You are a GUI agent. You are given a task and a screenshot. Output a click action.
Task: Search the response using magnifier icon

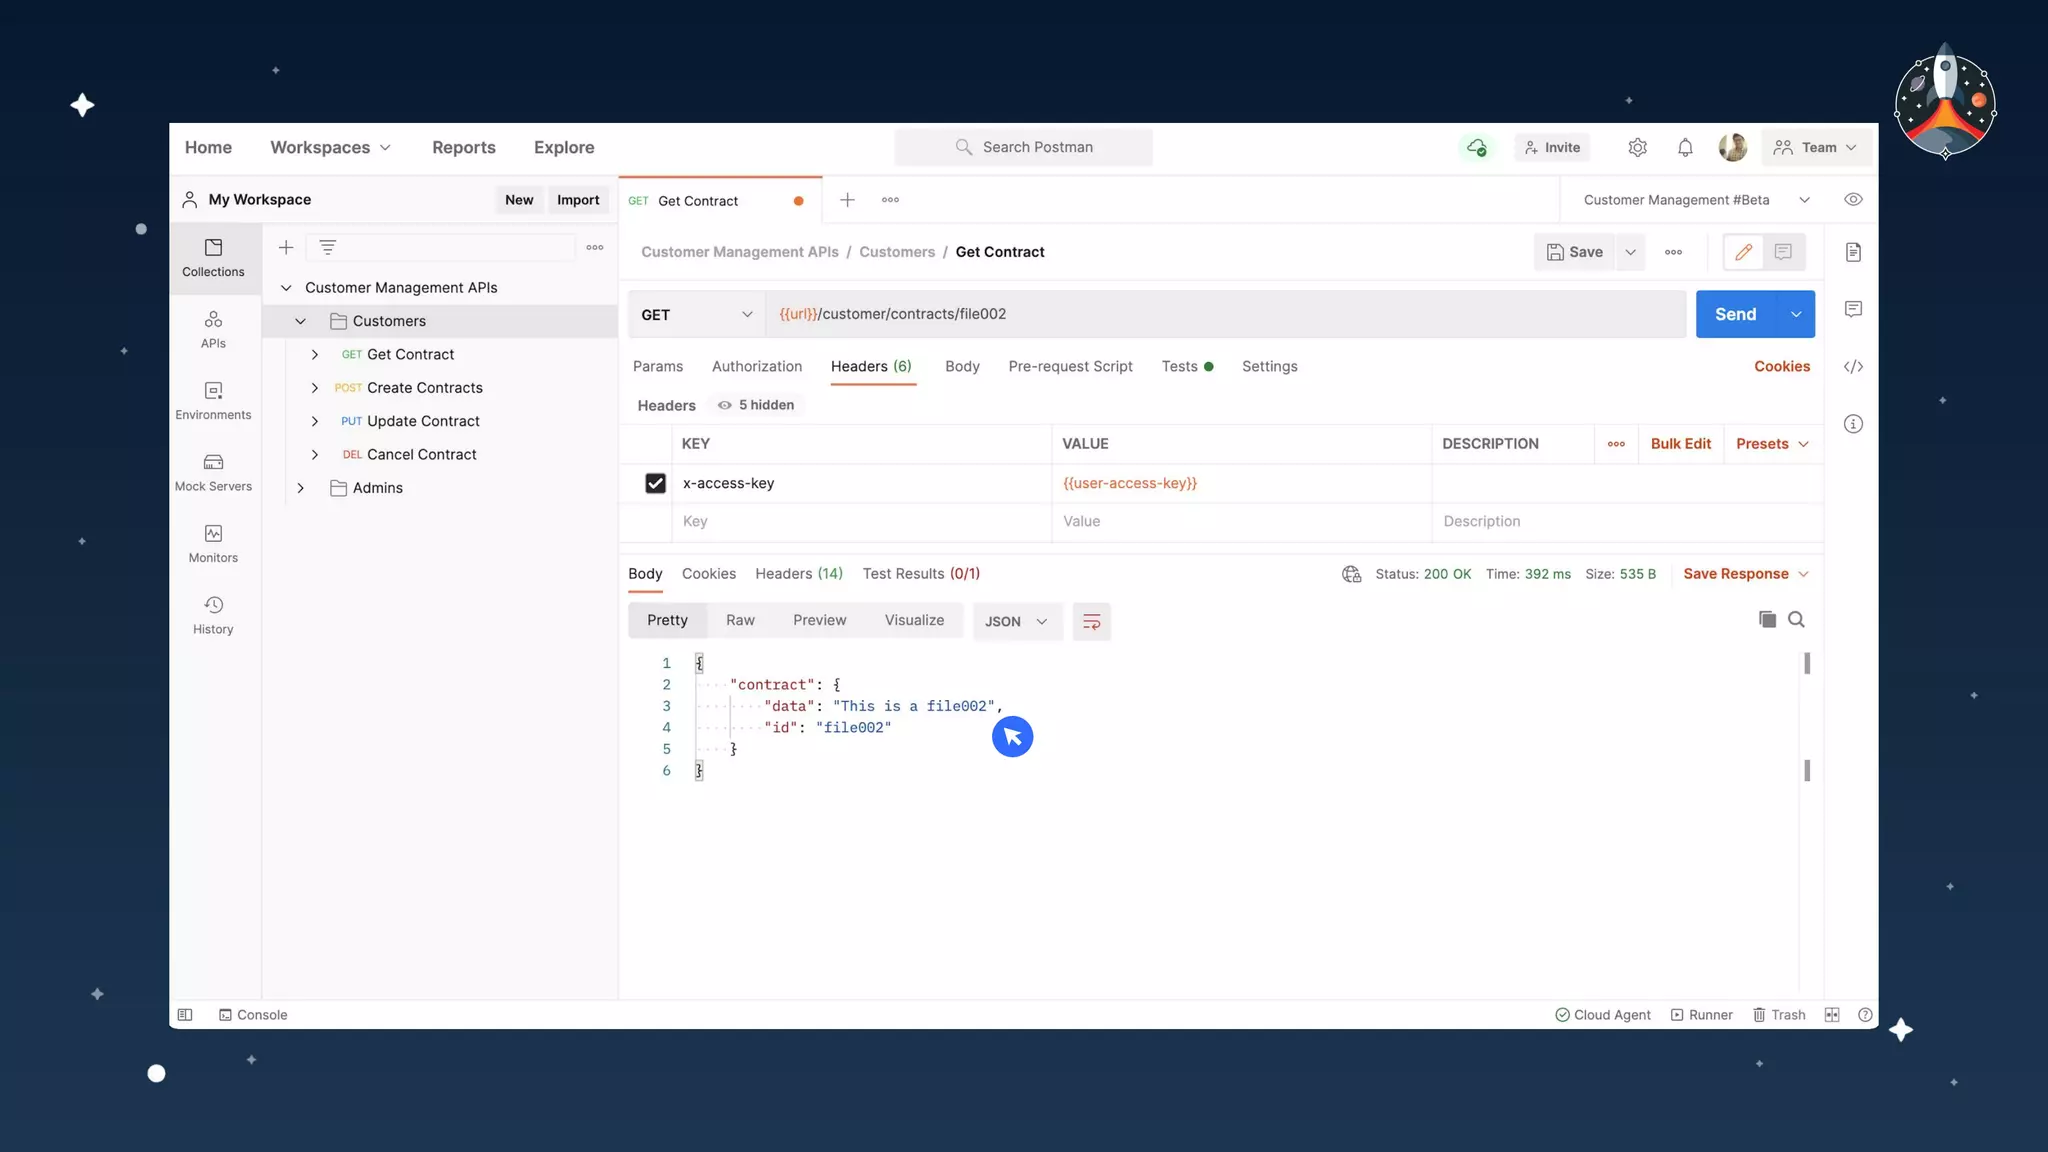(x=1796, y=619)
